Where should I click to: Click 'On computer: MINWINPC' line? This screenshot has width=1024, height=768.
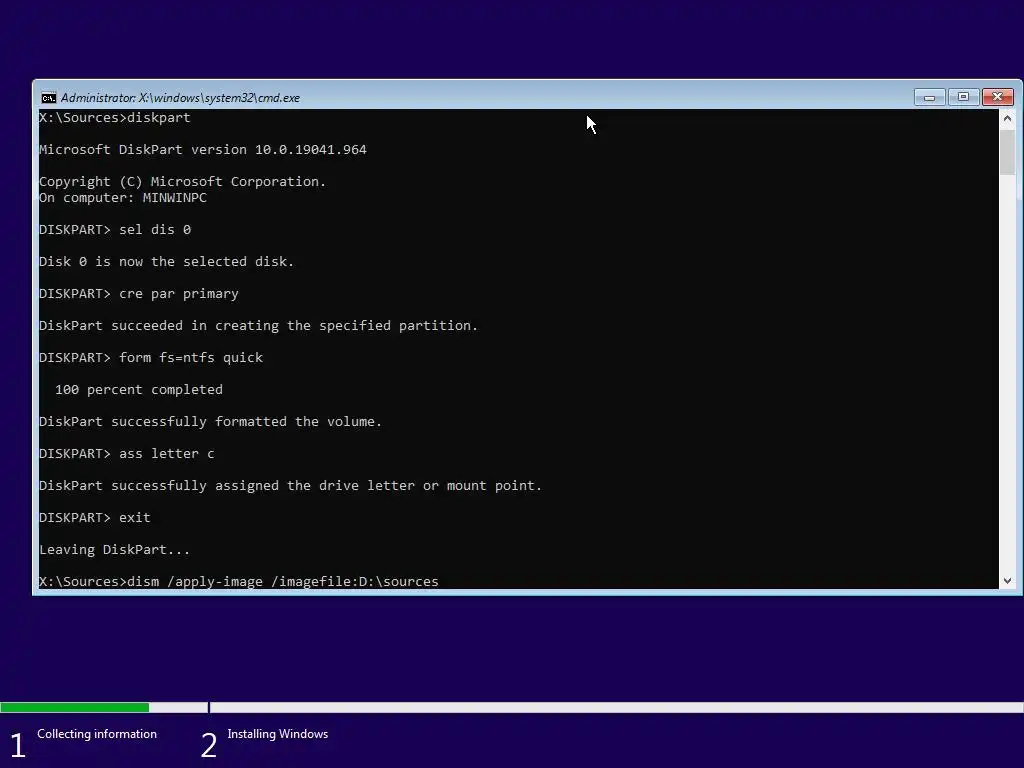(123, 198)
